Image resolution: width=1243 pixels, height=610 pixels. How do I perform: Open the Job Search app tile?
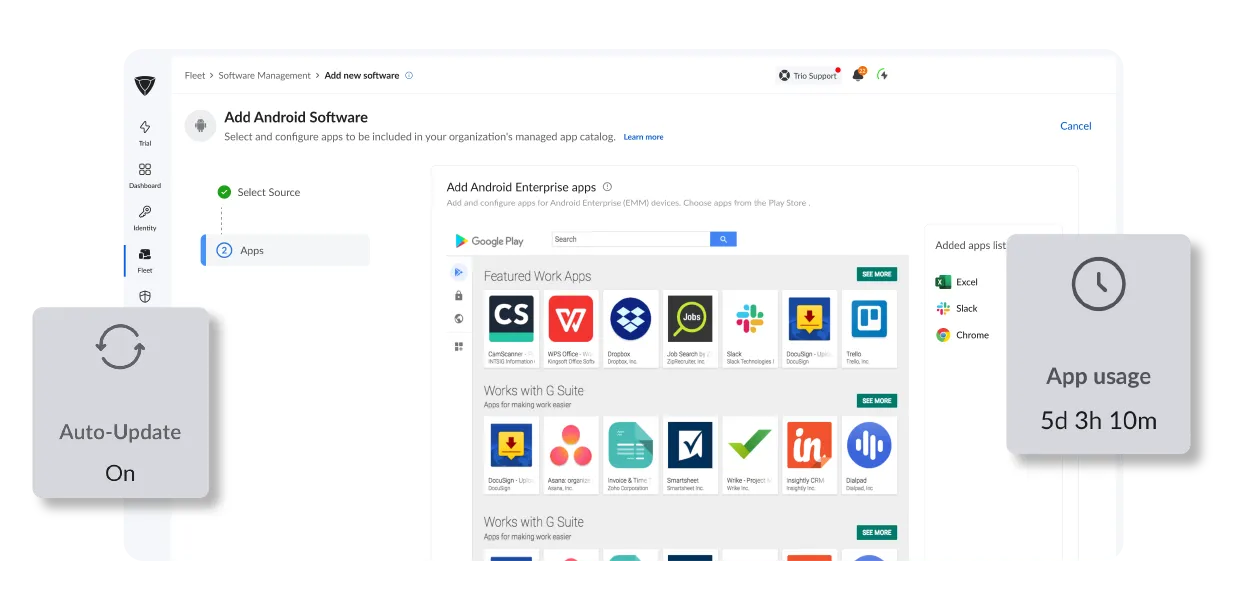tap(690, 329)
